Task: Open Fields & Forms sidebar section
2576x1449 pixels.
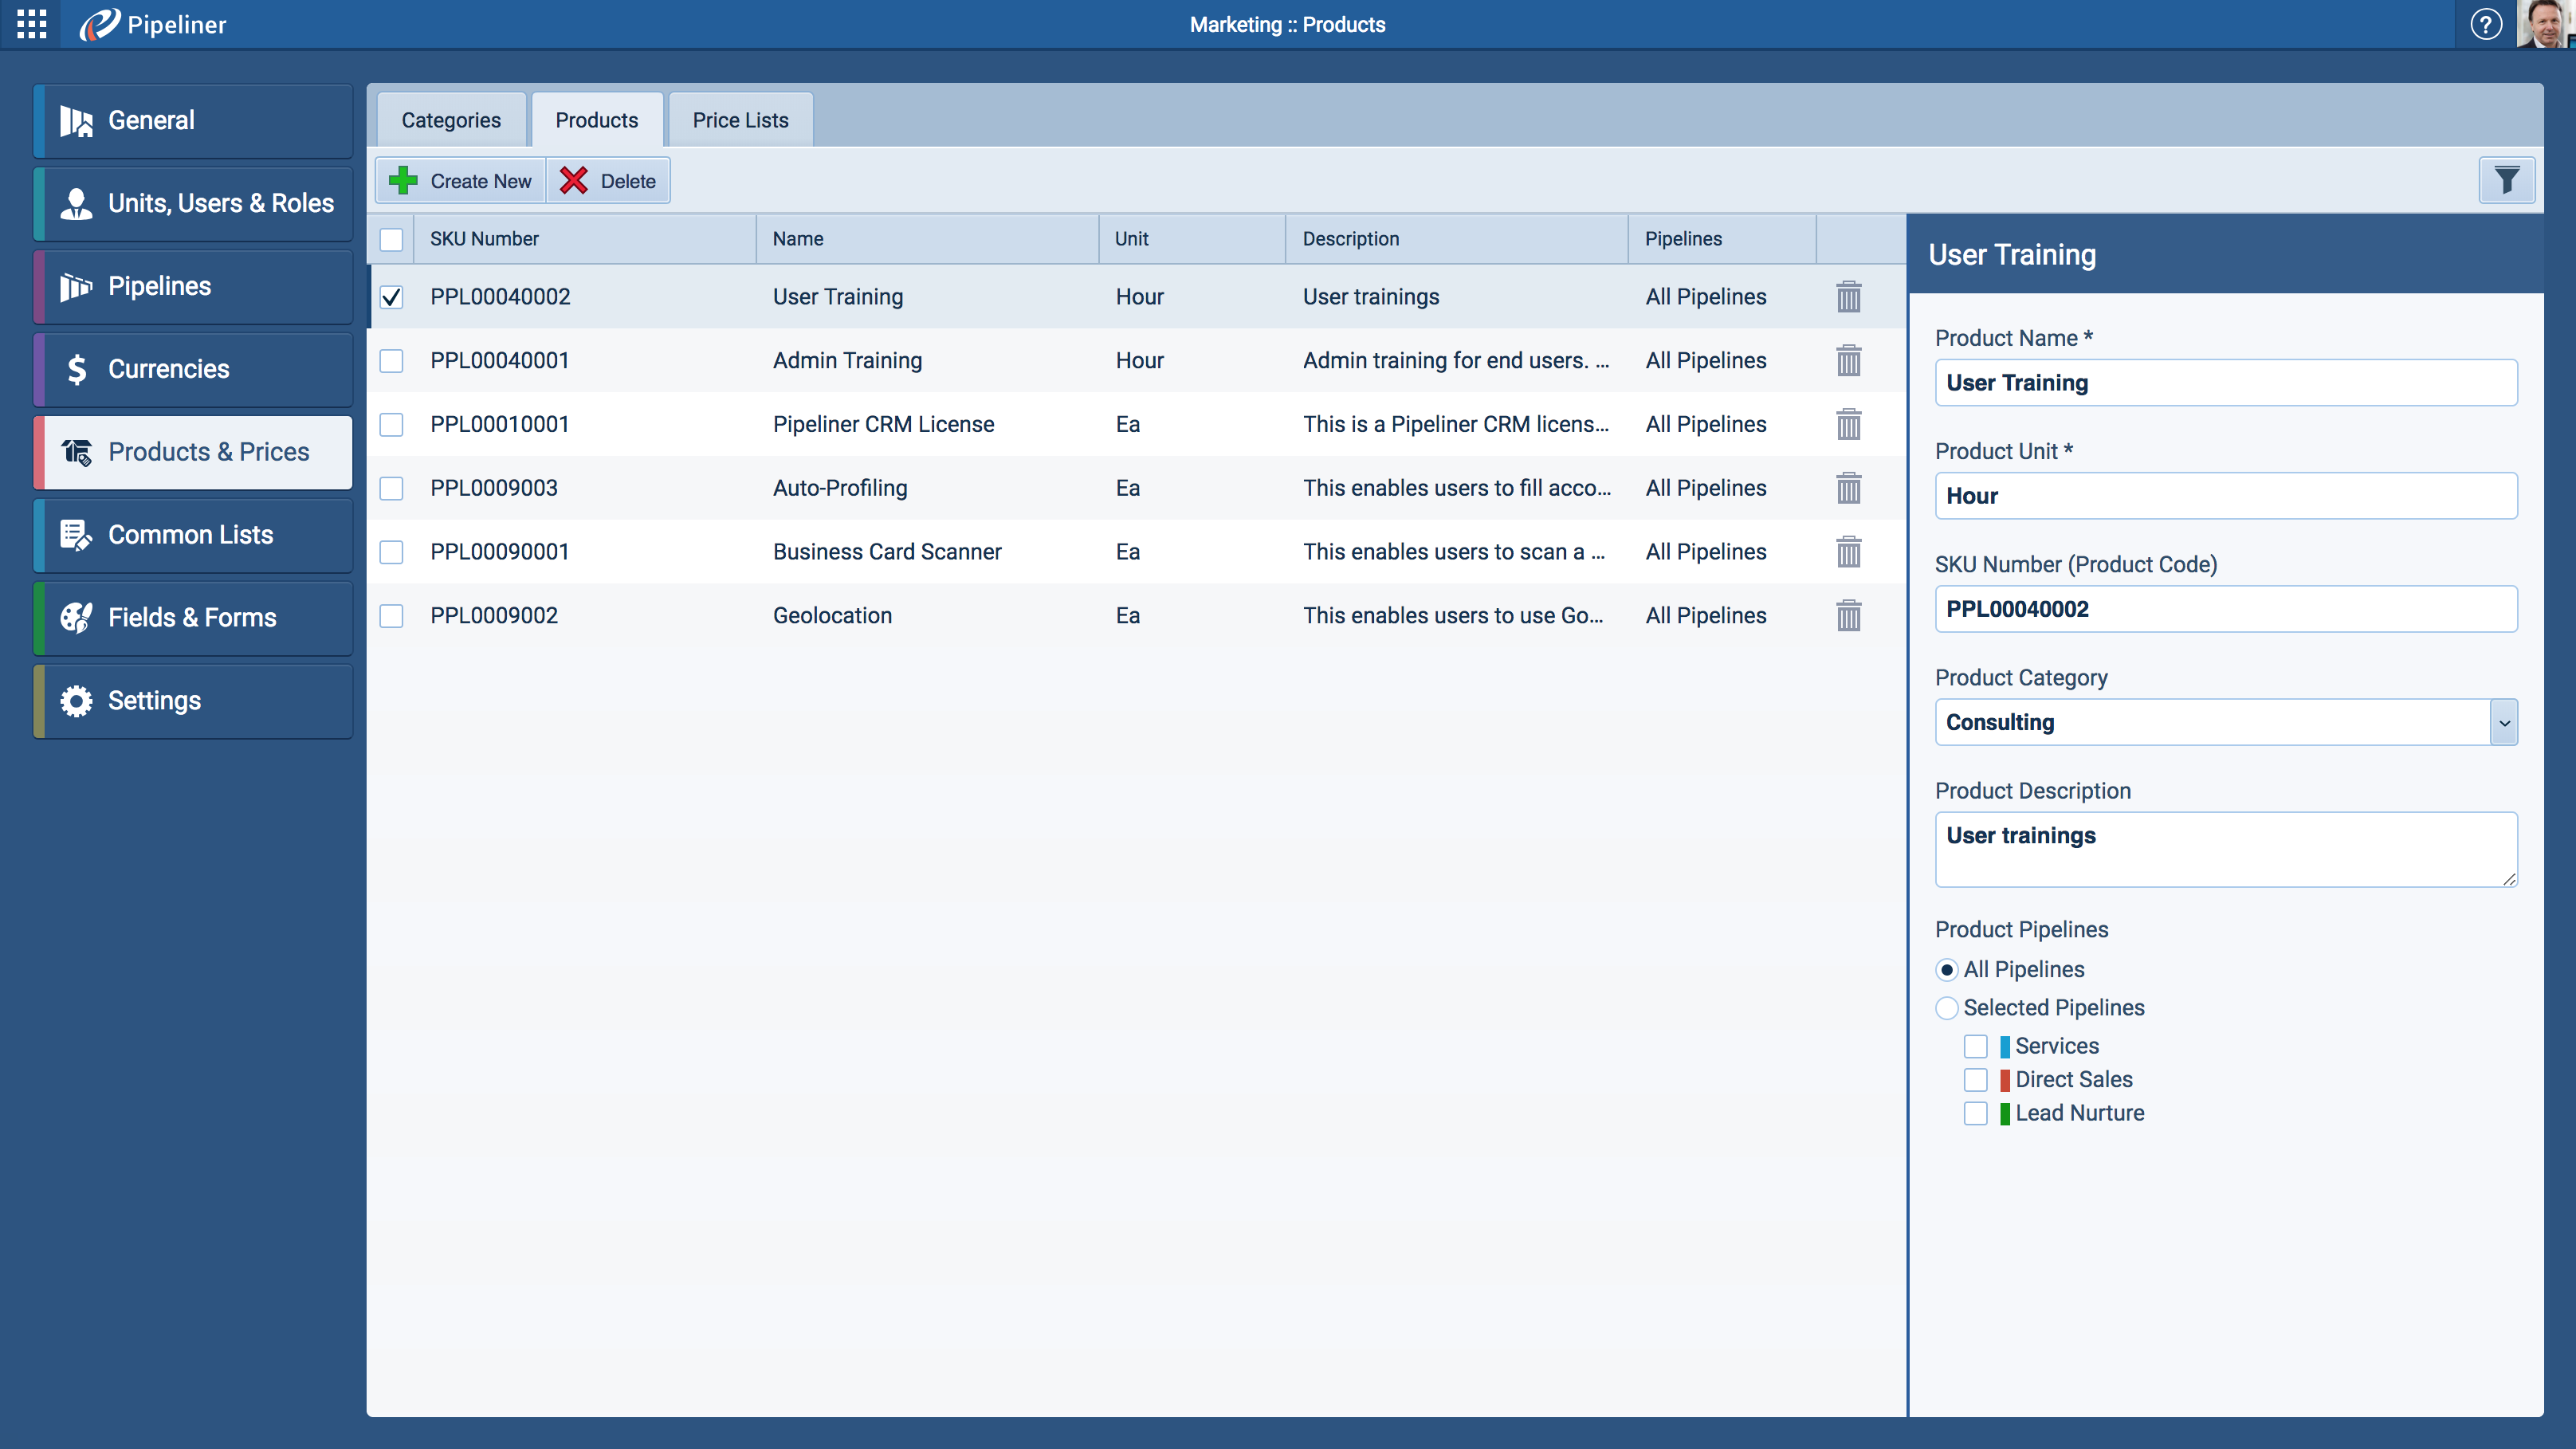Action: [x=193, y=618]
